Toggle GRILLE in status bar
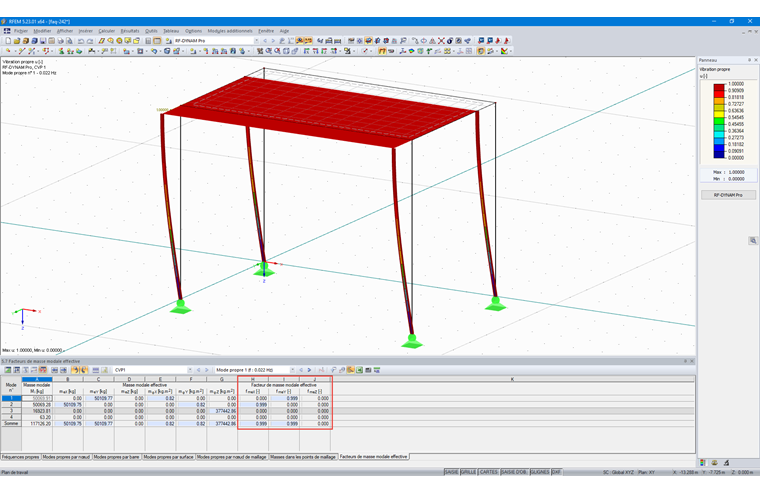Image resolution: width=760 pixels, height=494 pixels. [468, 472]
